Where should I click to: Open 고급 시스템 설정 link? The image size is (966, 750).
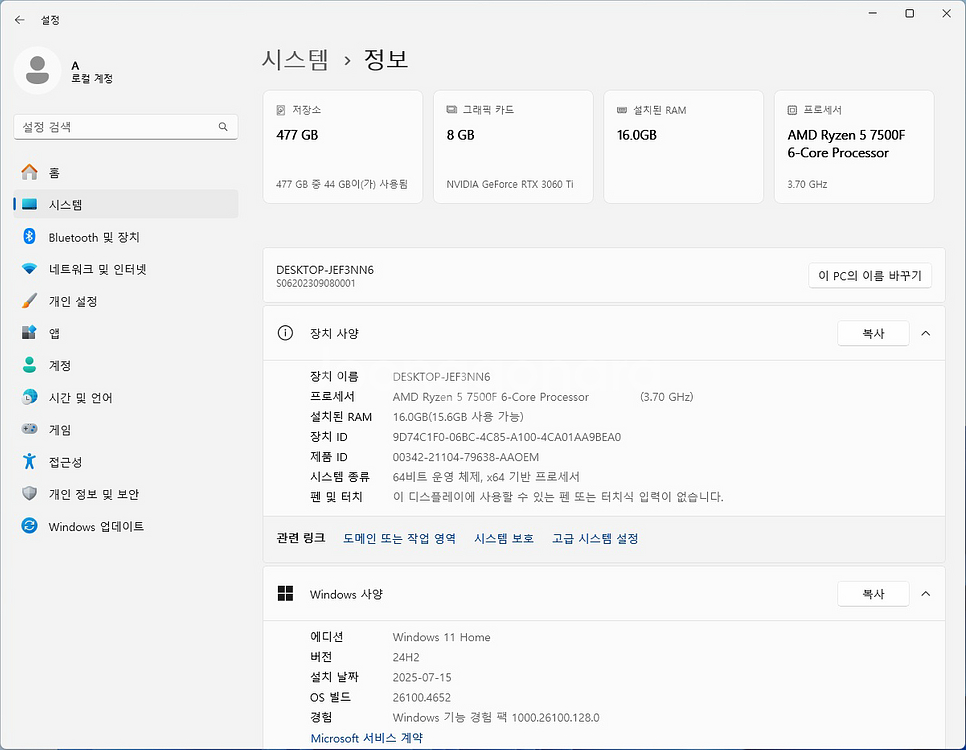(595, 538)
